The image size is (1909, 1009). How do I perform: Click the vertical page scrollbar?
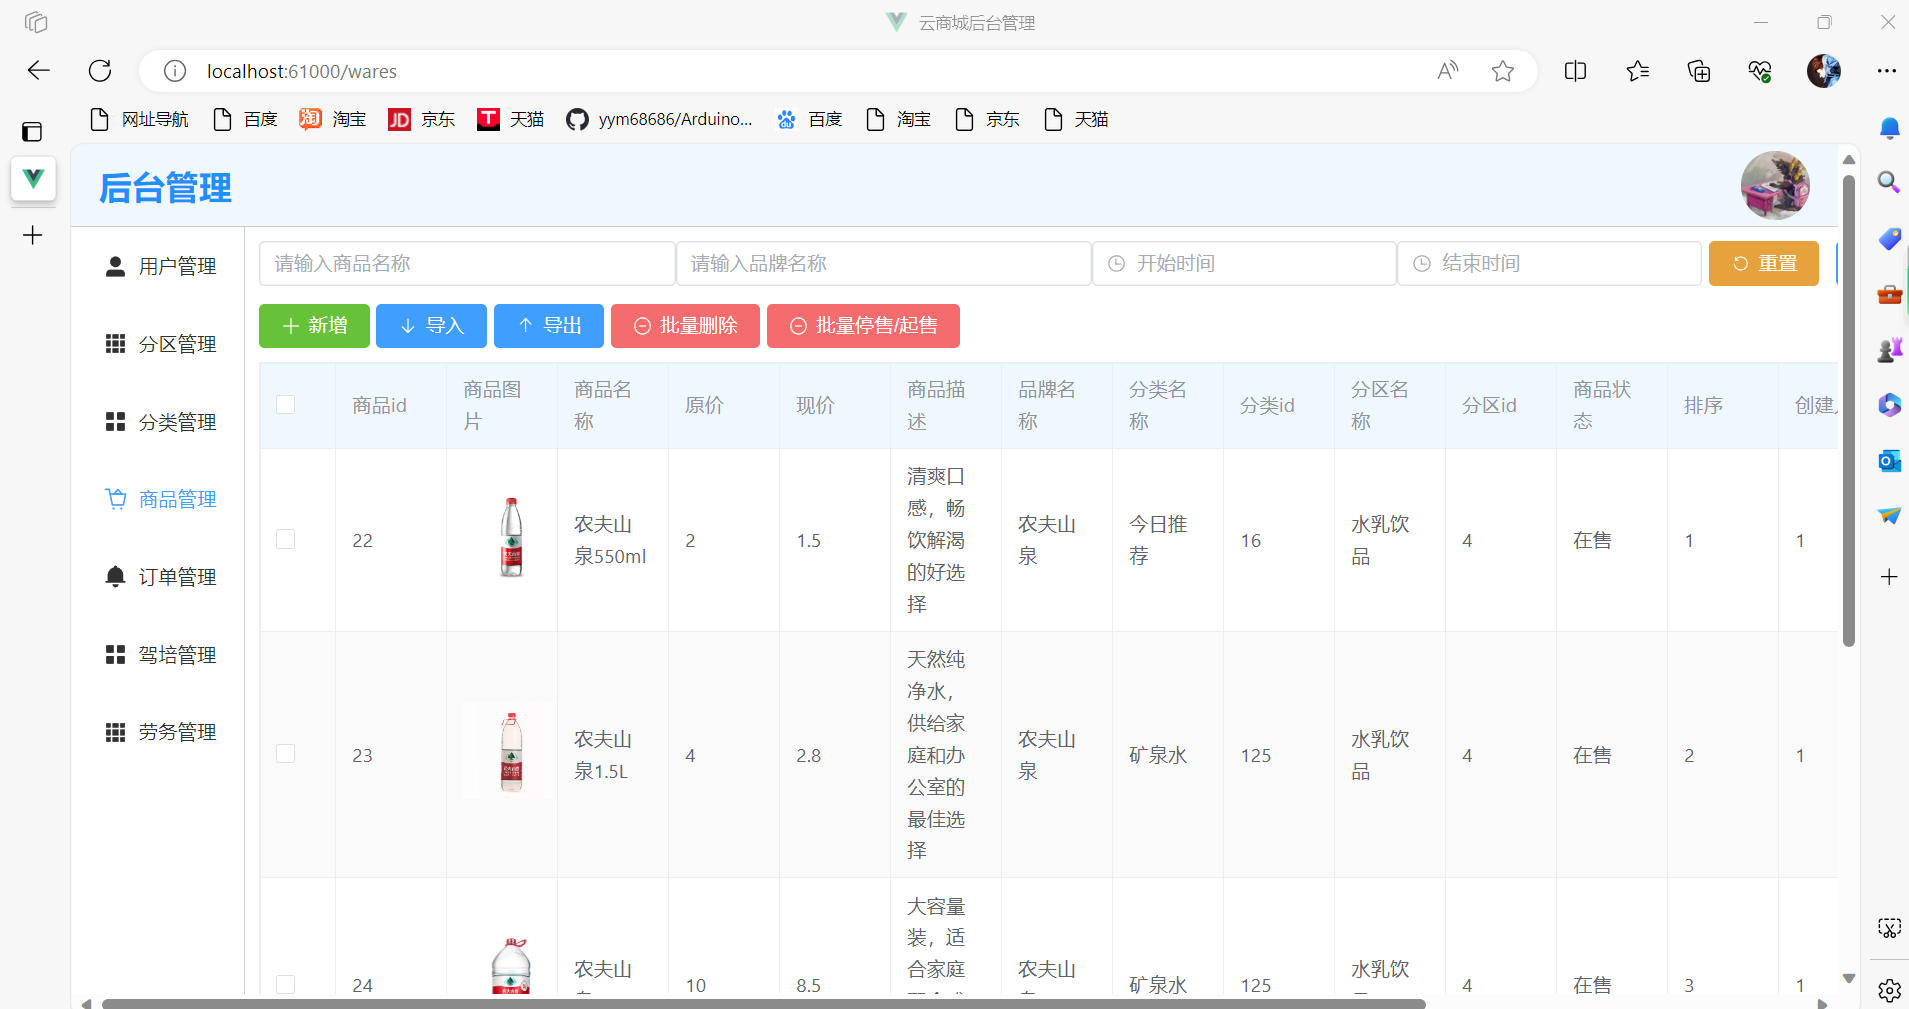[1849, 410]
